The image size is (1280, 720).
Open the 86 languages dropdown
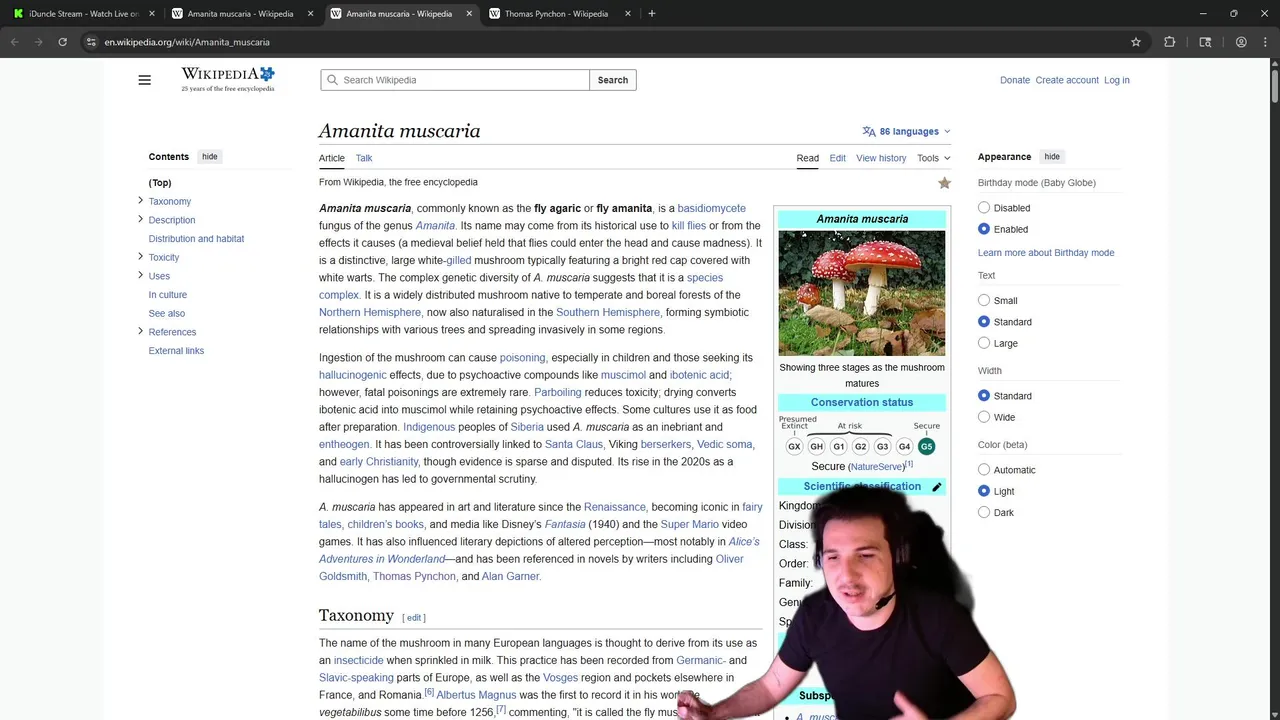click(907, 131)
